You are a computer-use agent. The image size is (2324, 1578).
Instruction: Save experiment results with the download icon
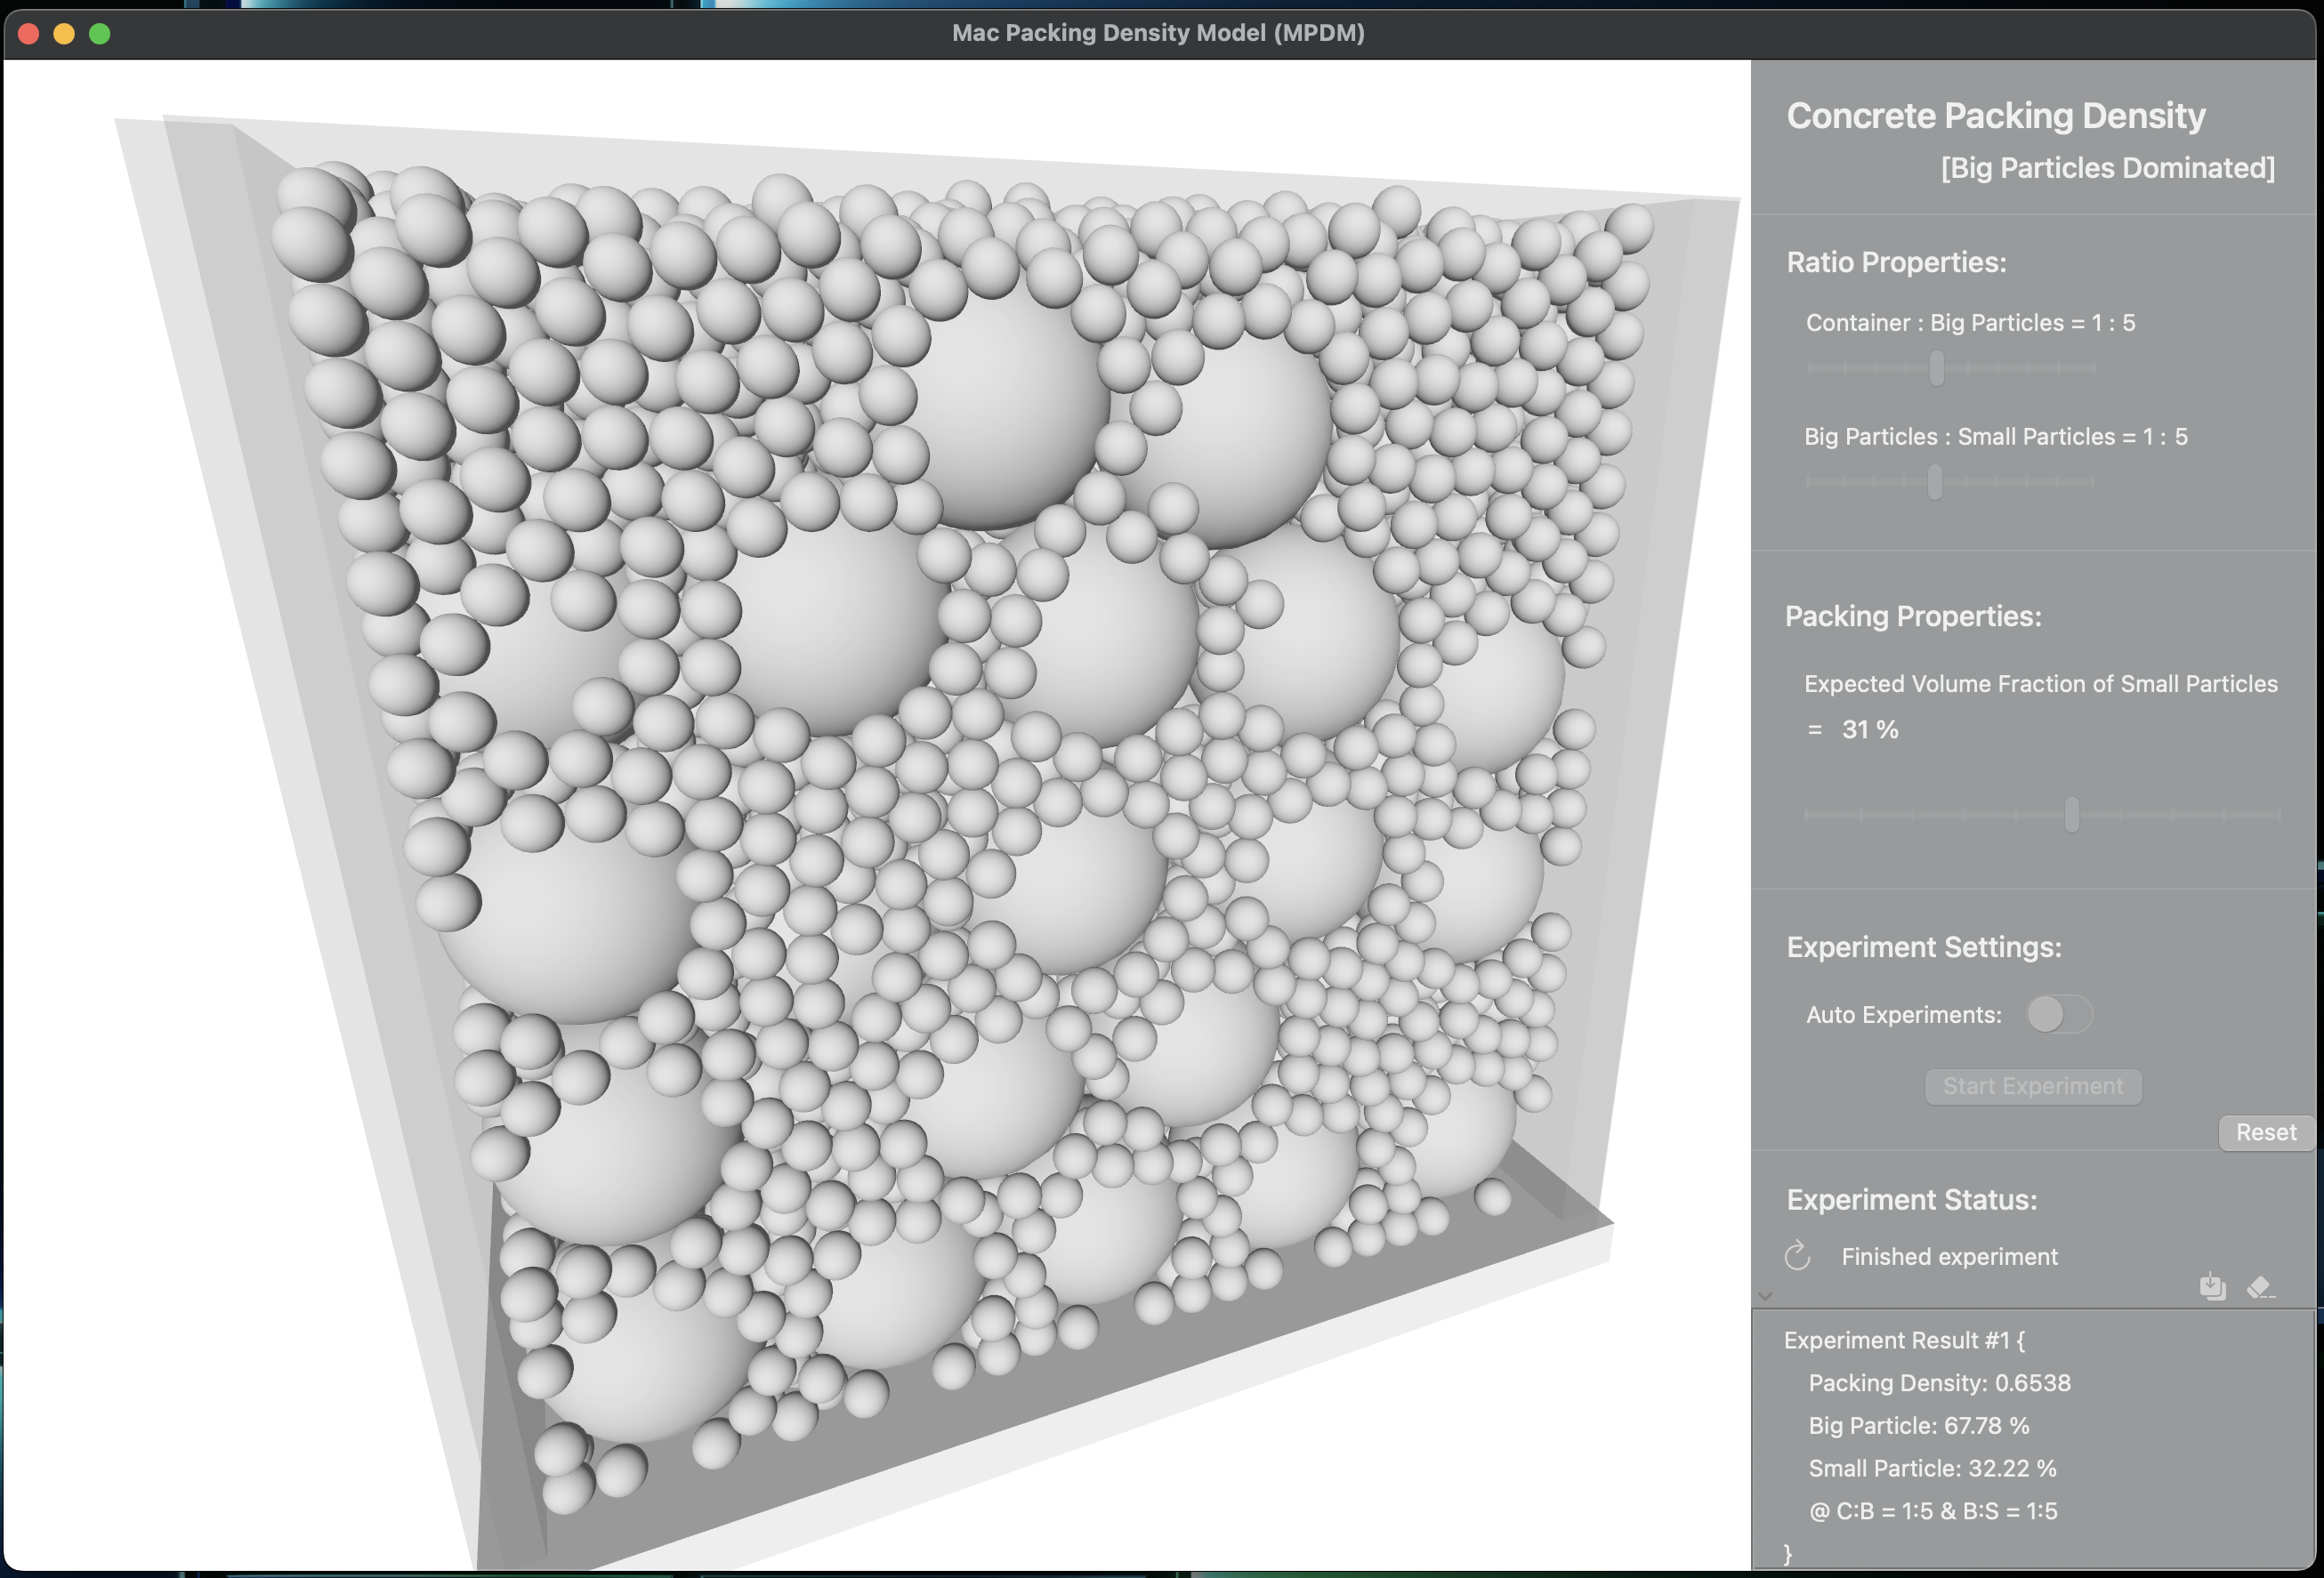[x=2212, y=1286]
